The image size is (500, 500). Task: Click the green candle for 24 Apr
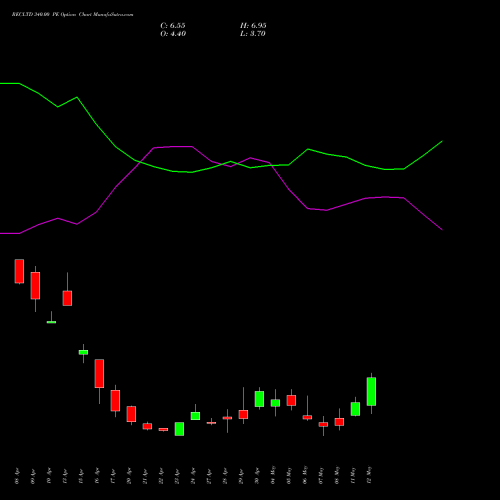point(195,416)
